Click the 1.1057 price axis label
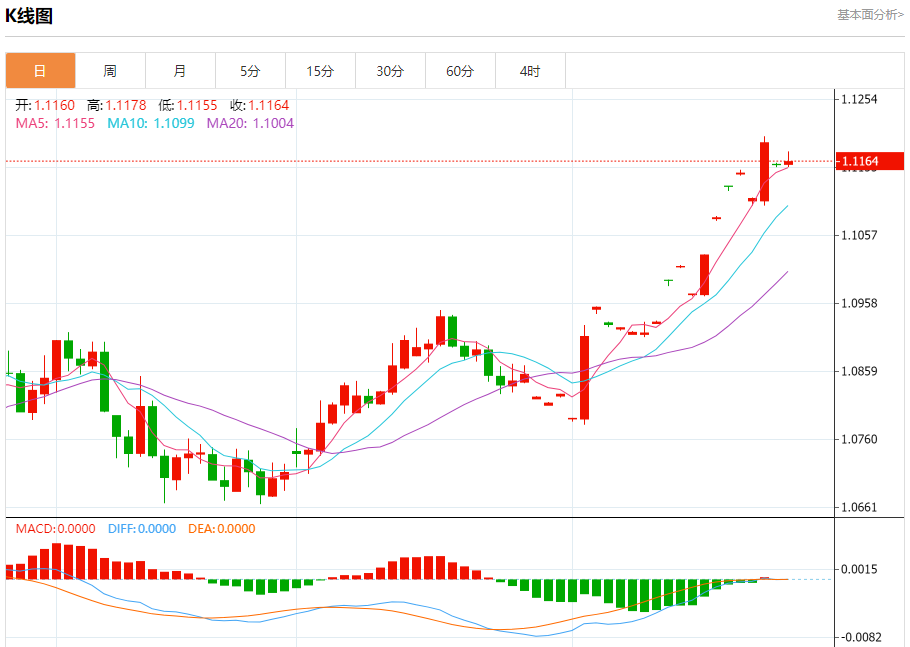 (x=859, y=235)
